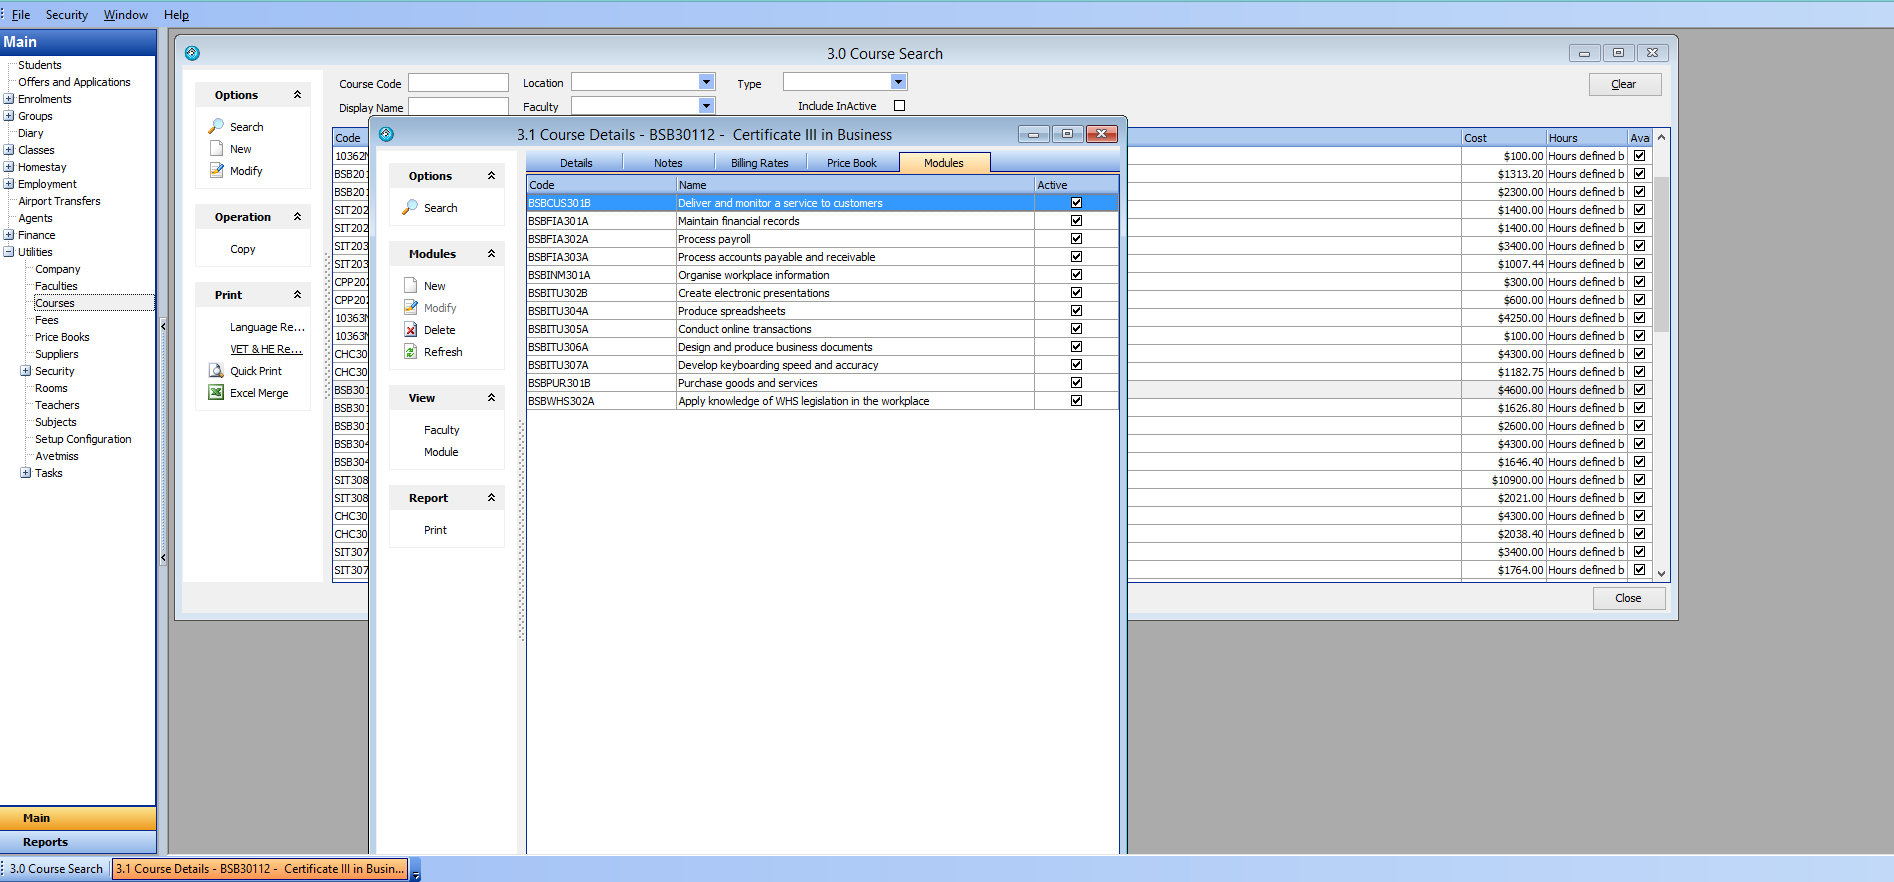
Task: Open the Type dropdown list
Action: click(x=898, y=82)
